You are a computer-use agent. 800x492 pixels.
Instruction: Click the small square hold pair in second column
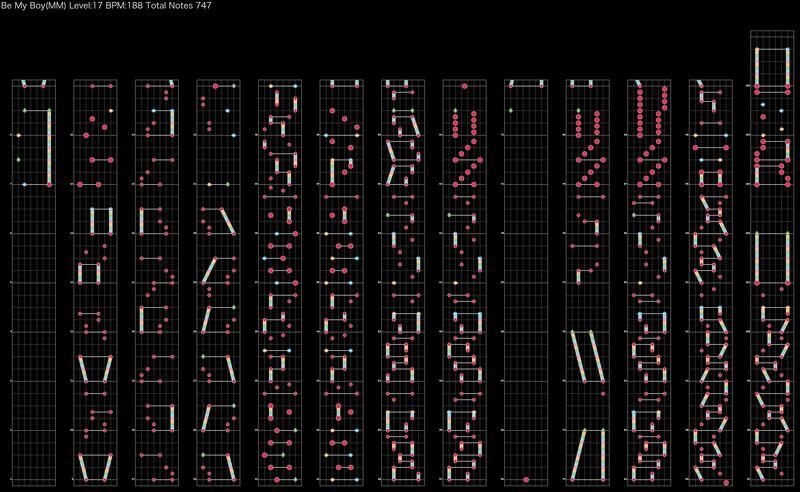click(88, 272)
